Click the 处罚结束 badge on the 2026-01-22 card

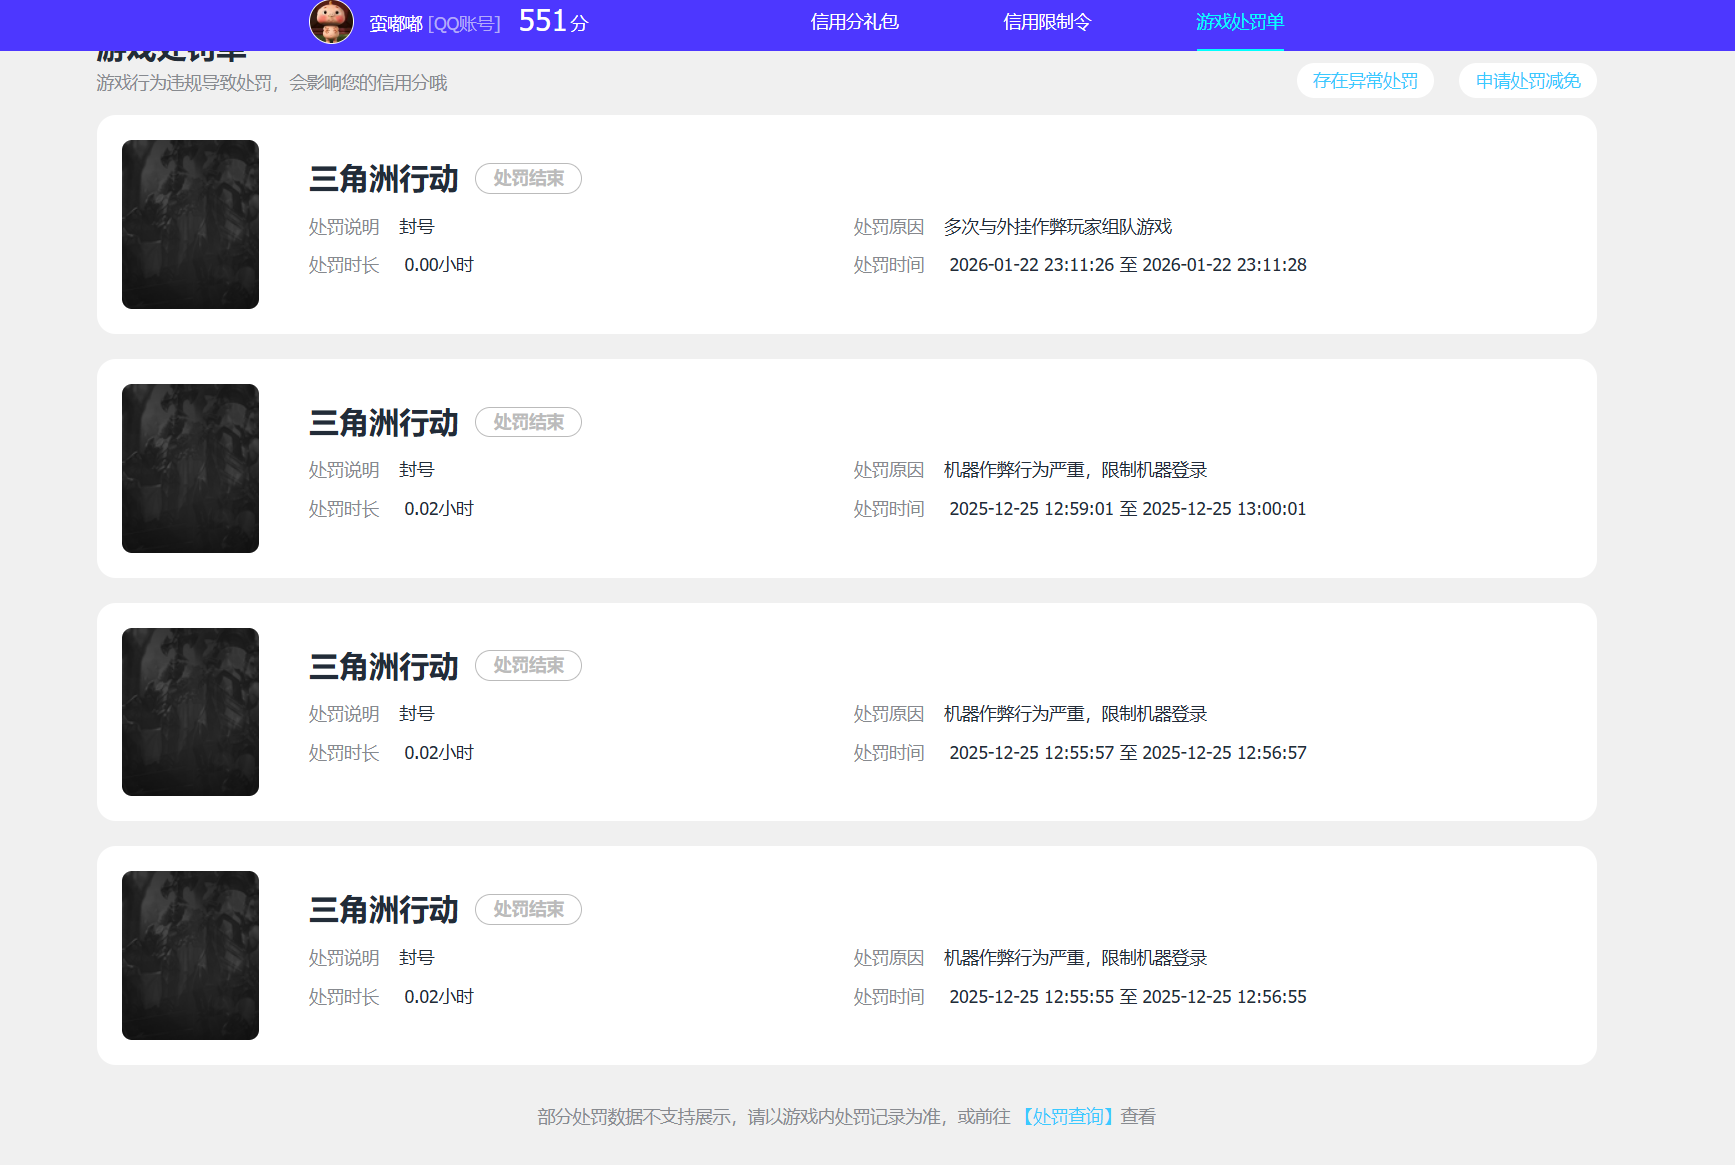click(528, 178)
